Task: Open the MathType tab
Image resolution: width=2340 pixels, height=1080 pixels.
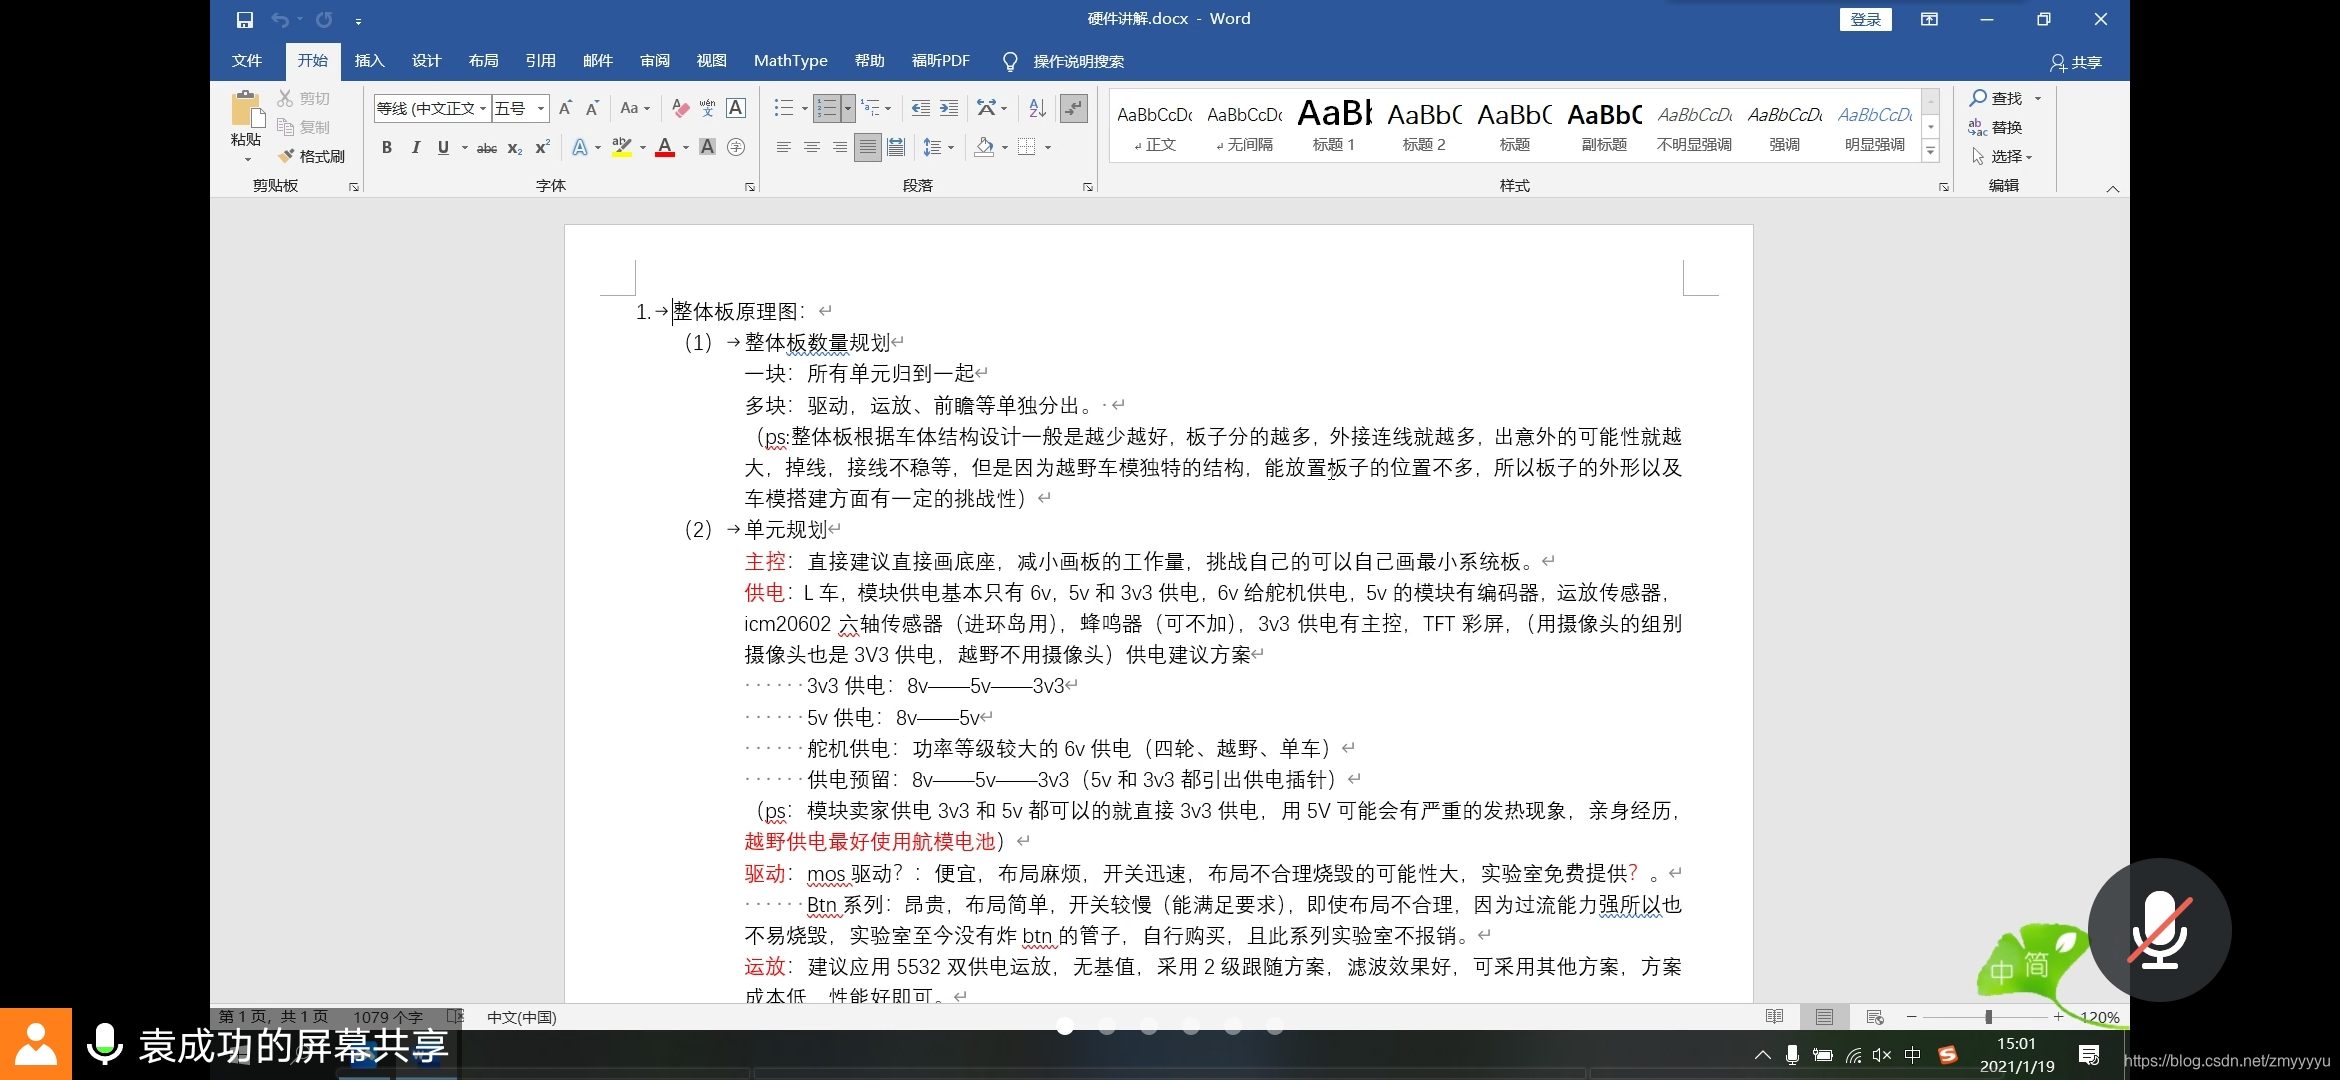Action: [x=791, y=61]
